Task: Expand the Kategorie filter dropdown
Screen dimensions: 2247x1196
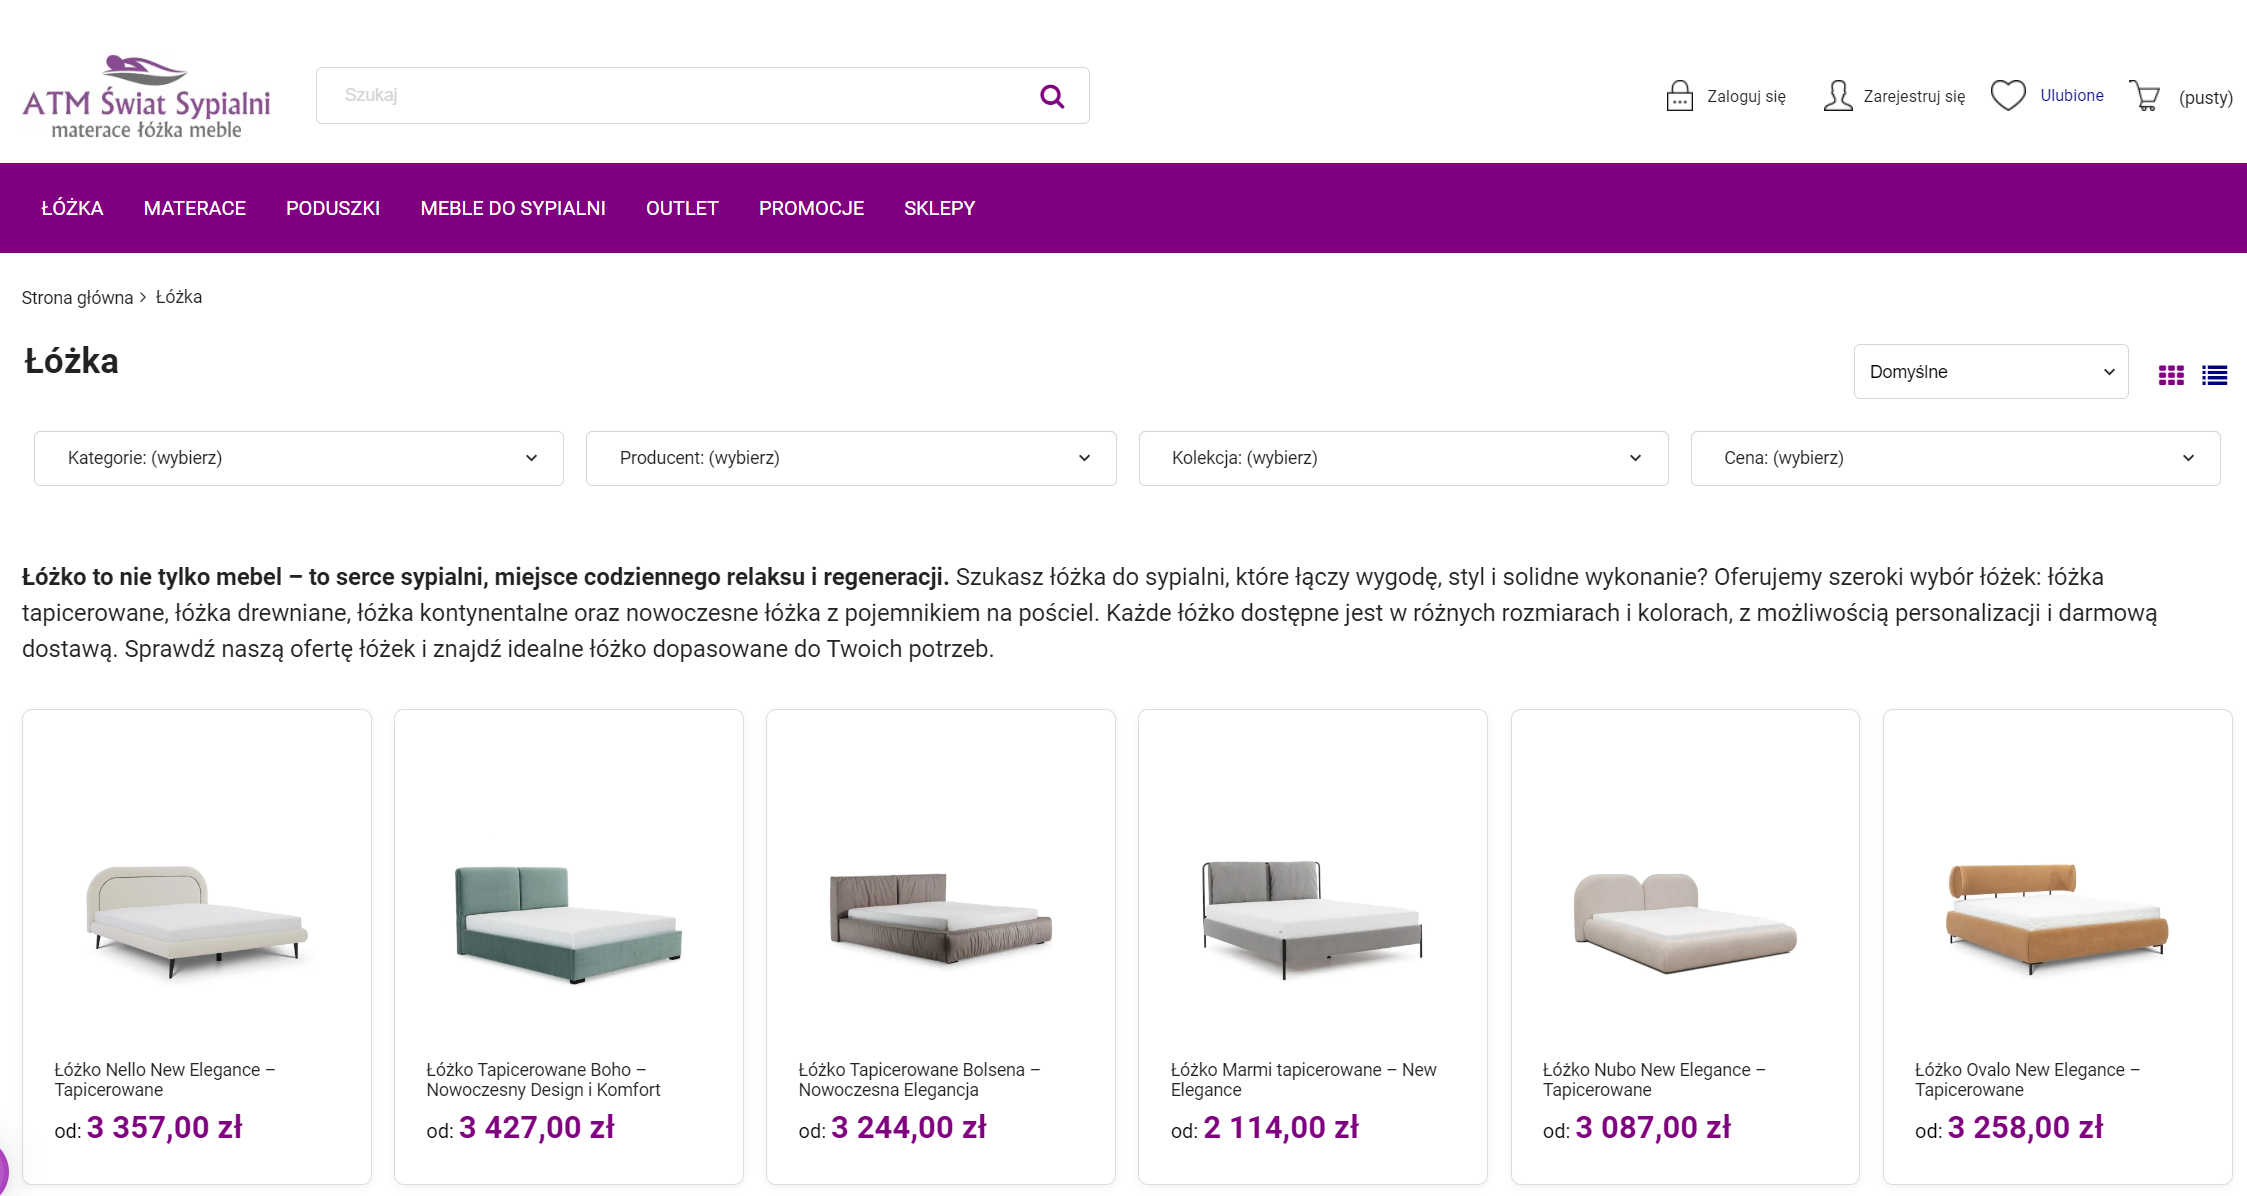Action: click(298, 458)
